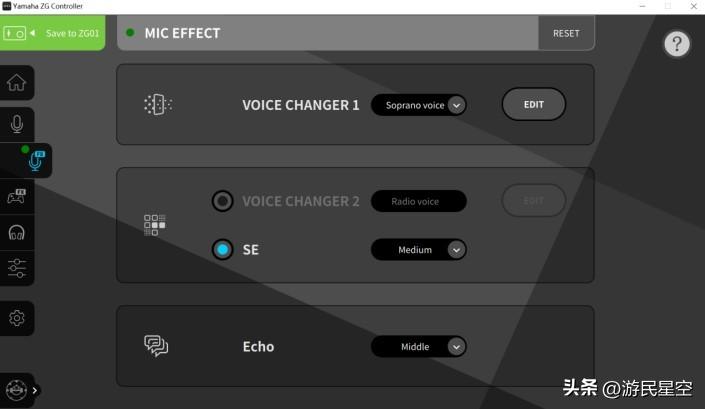Expand the bottom-left device panel arrow
Viewport: 705px width, 409px height.
coord(35,391)
